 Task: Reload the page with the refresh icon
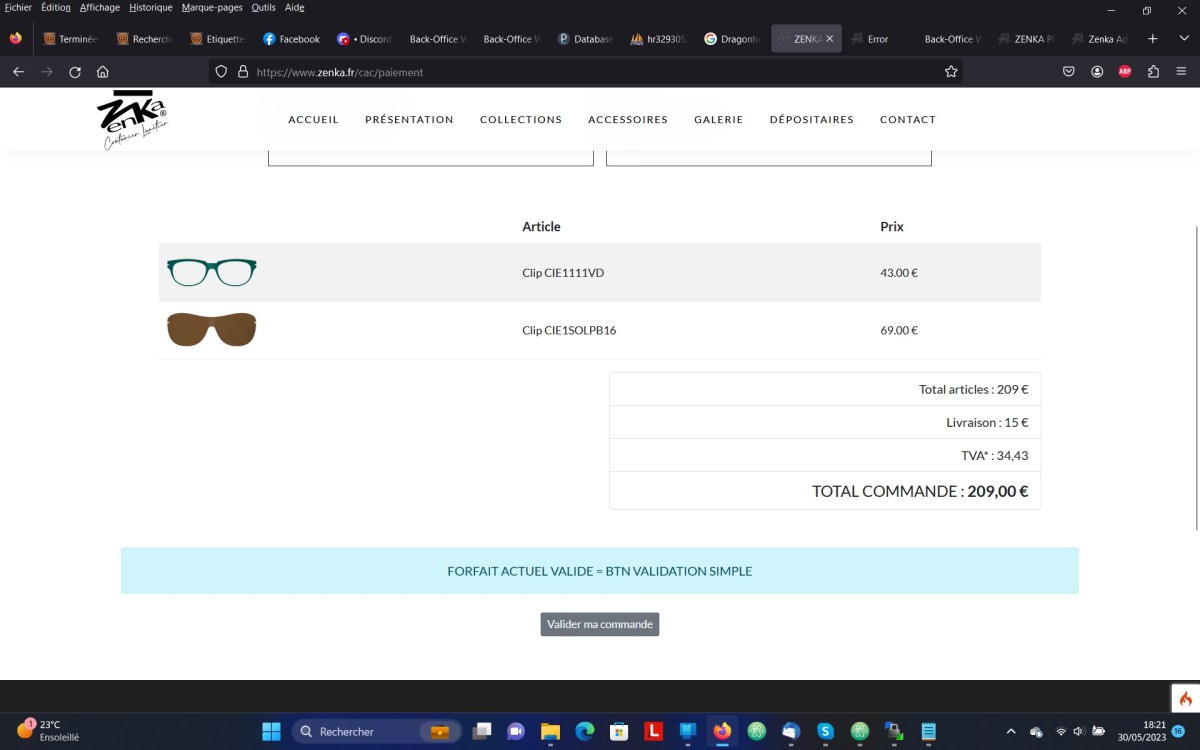(75, 72)
